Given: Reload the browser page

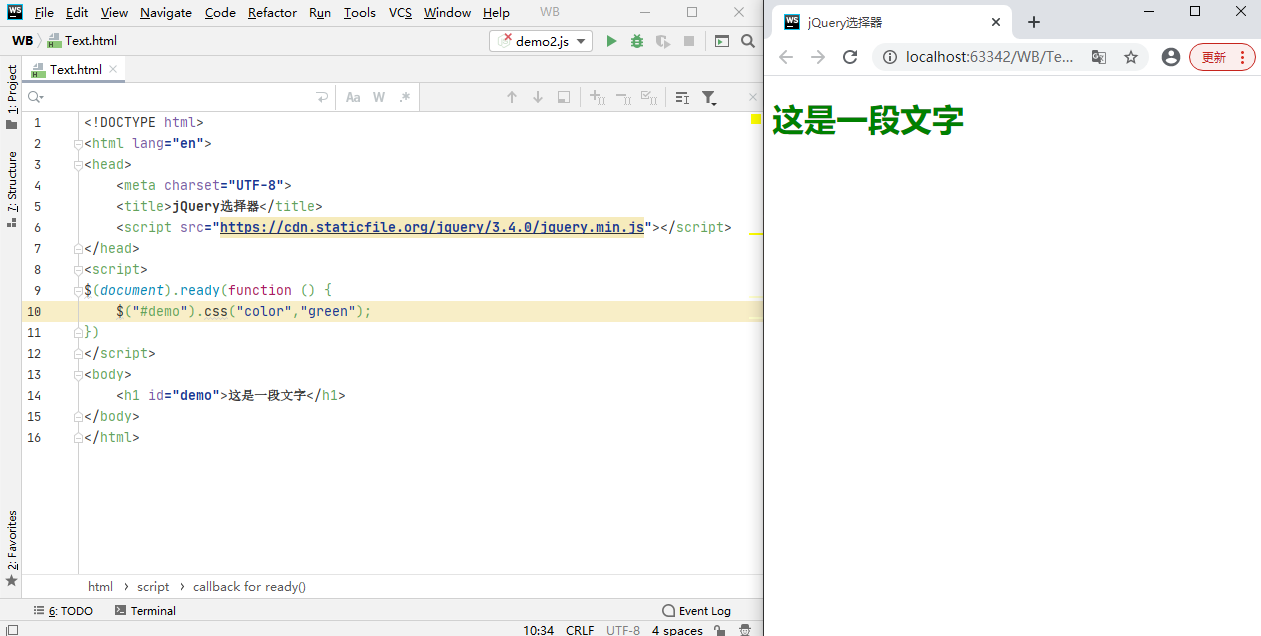Looking at the screenshot, I should click(x=850, y=57).
